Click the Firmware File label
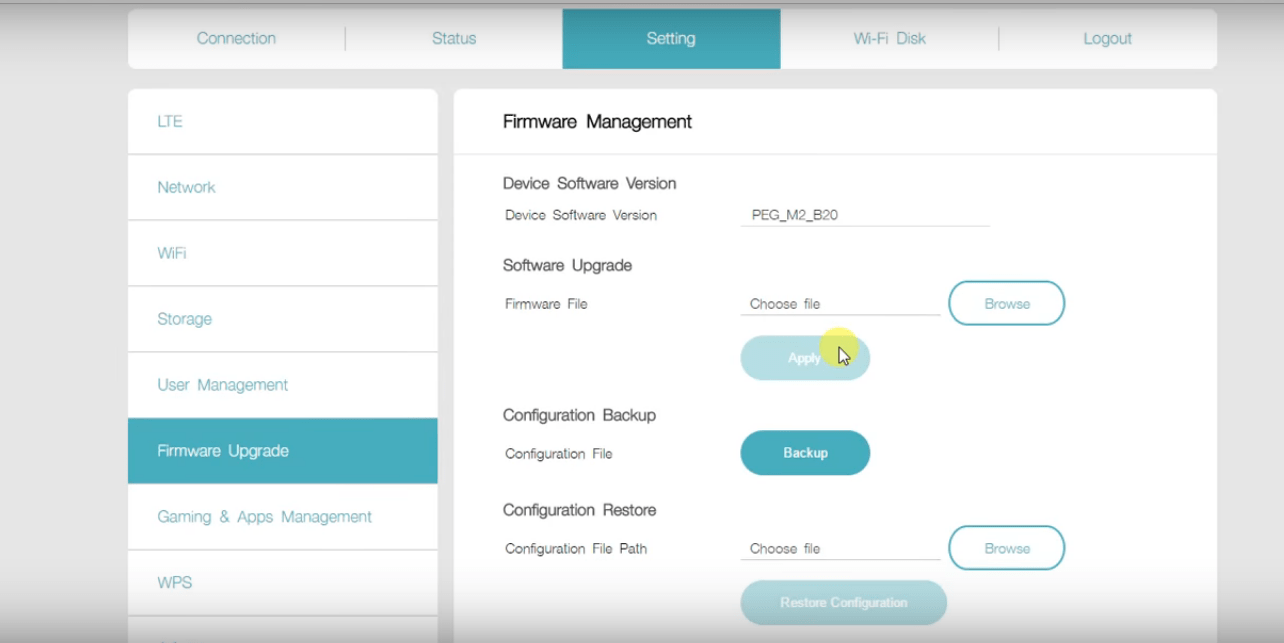1284x643 pixels. 546,304
